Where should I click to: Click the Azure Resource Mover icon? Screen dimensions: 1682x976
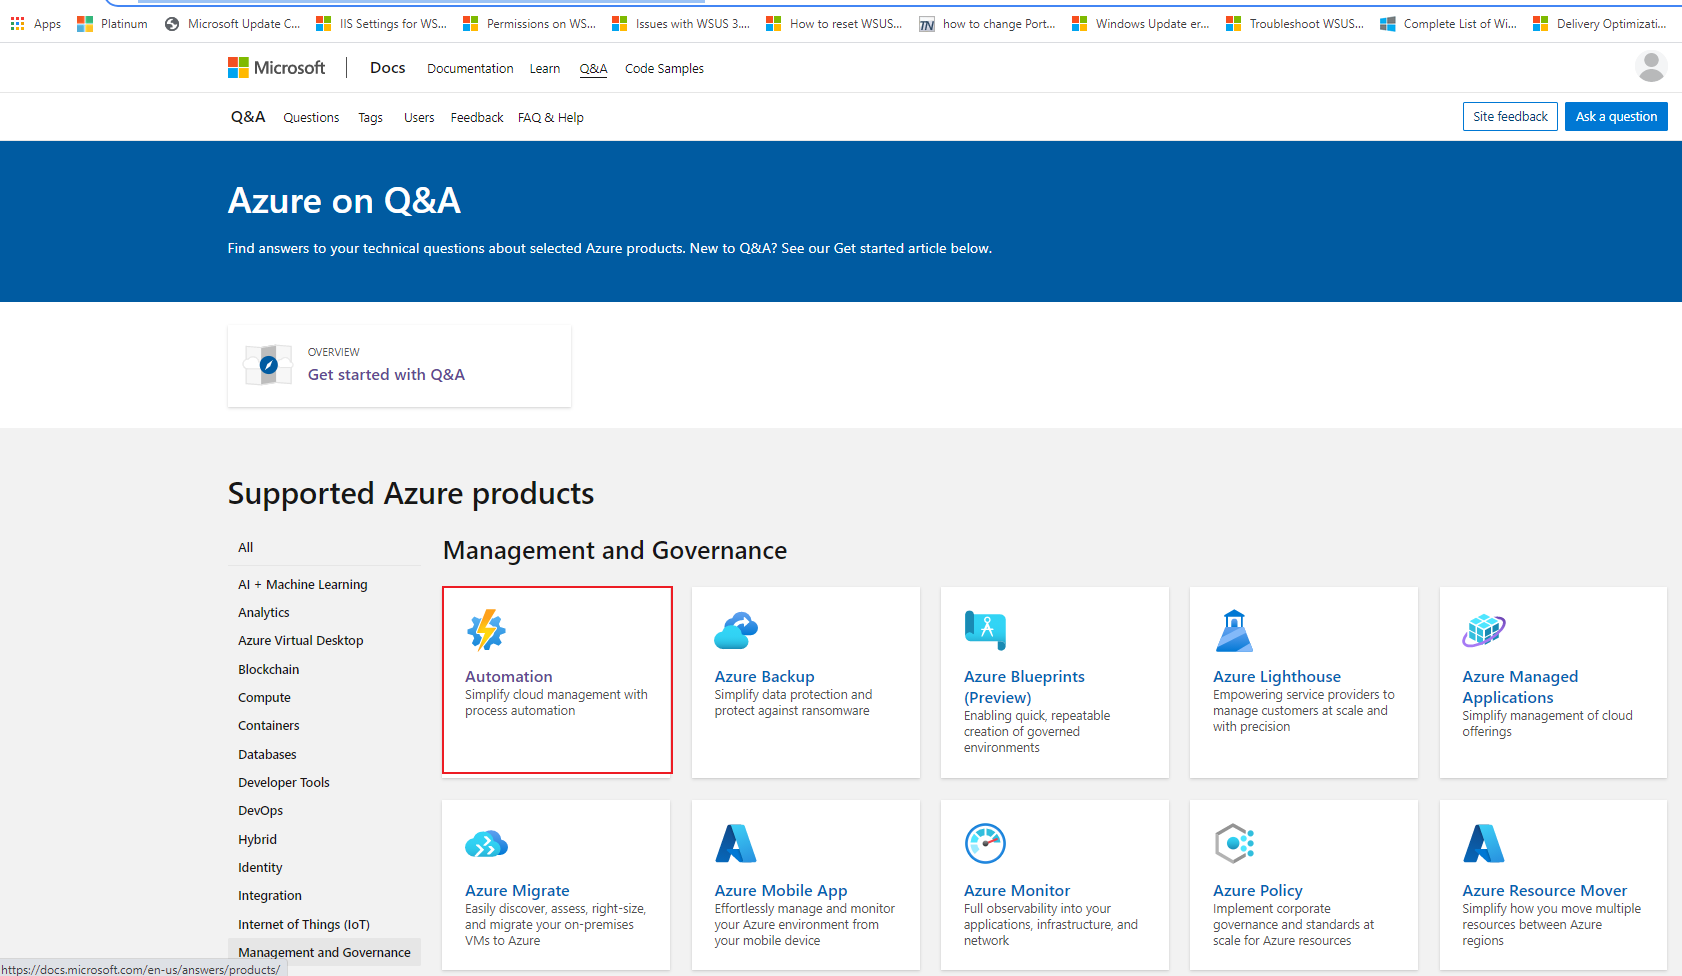coord(1484,844)
